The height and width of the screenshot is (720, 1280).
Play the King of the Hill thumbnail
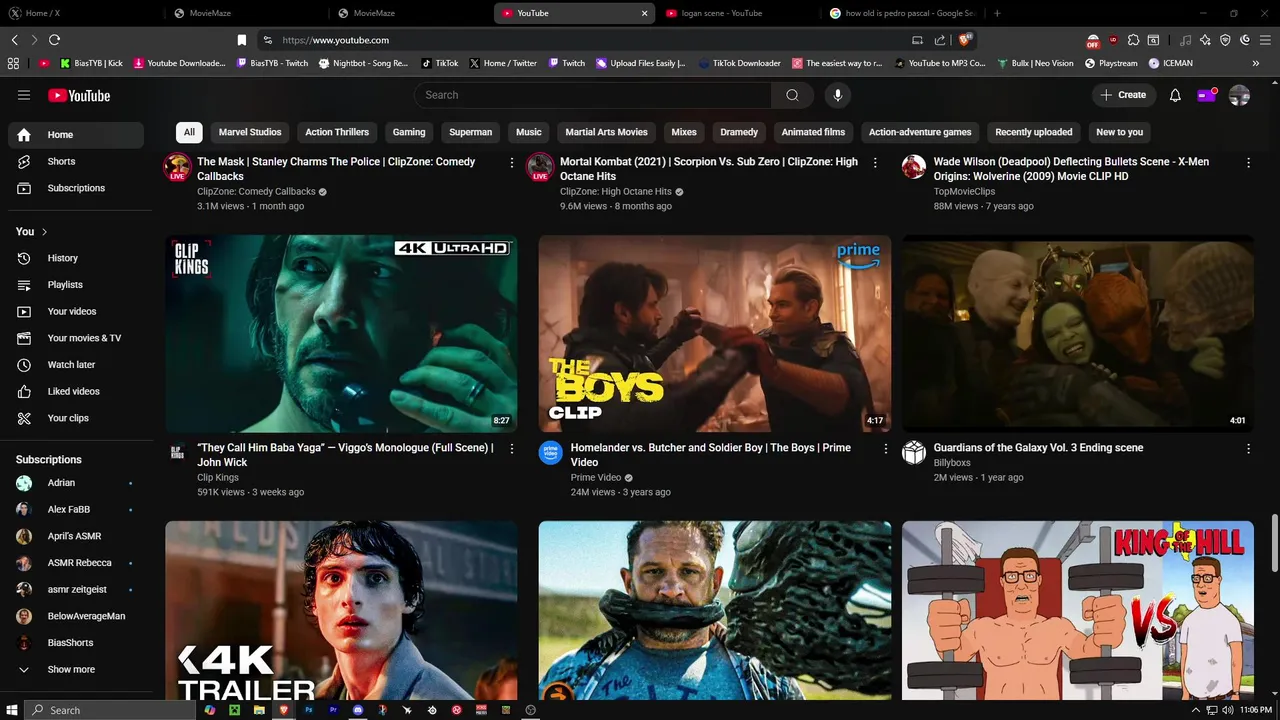tap(1078, 610)
